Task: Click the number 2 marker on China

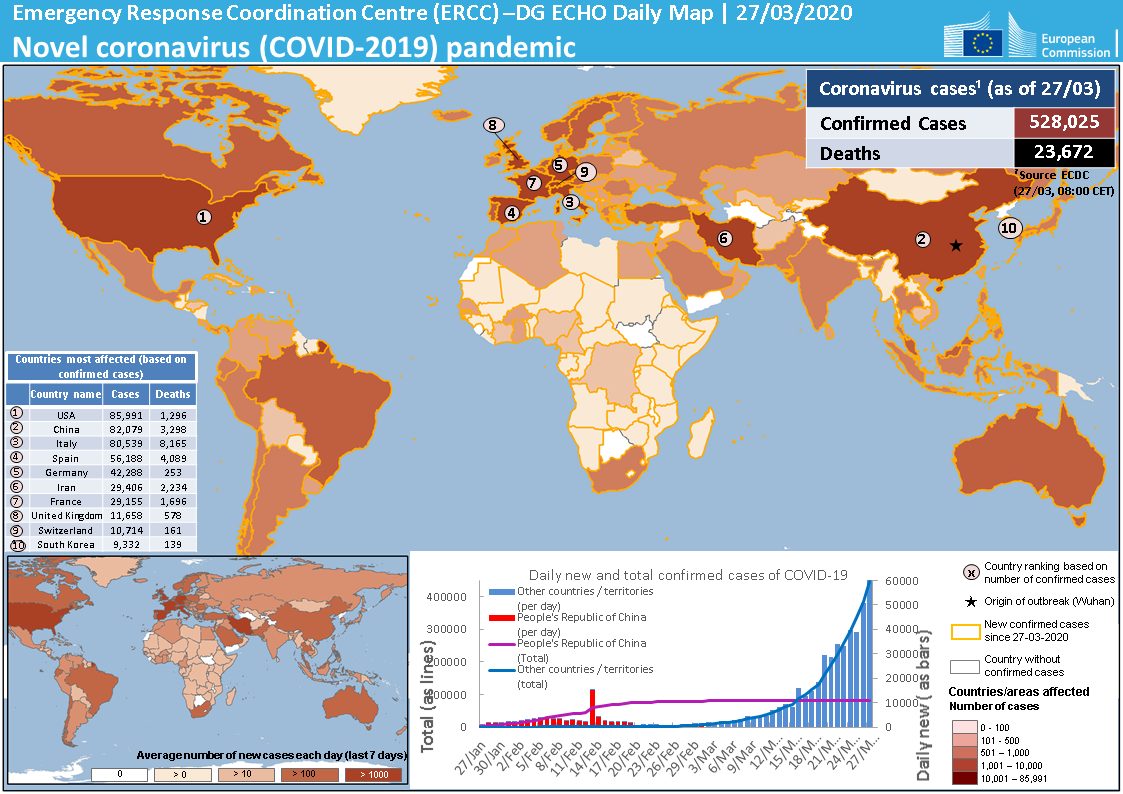Action: [923, 239]
